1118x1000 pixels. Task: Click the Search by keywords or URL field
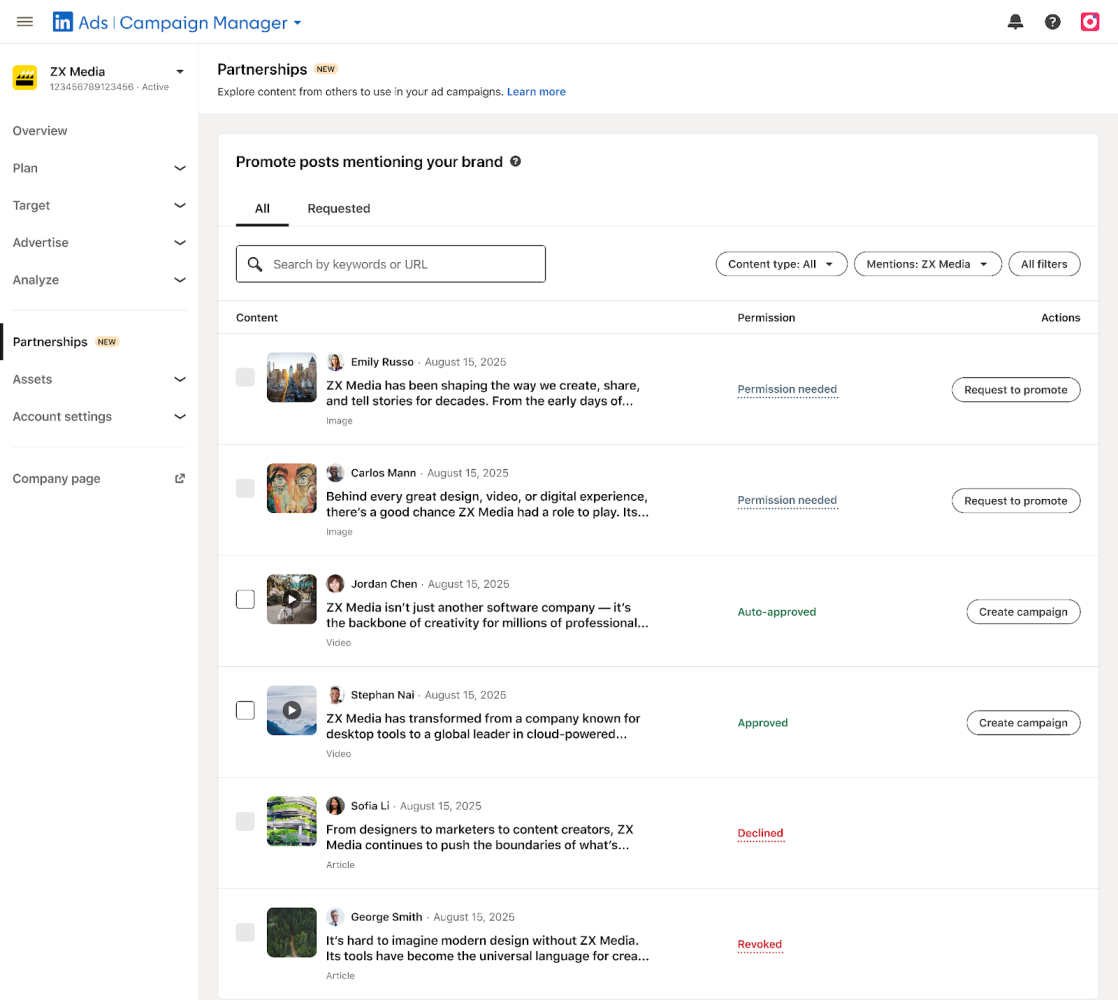click(400, 264)
